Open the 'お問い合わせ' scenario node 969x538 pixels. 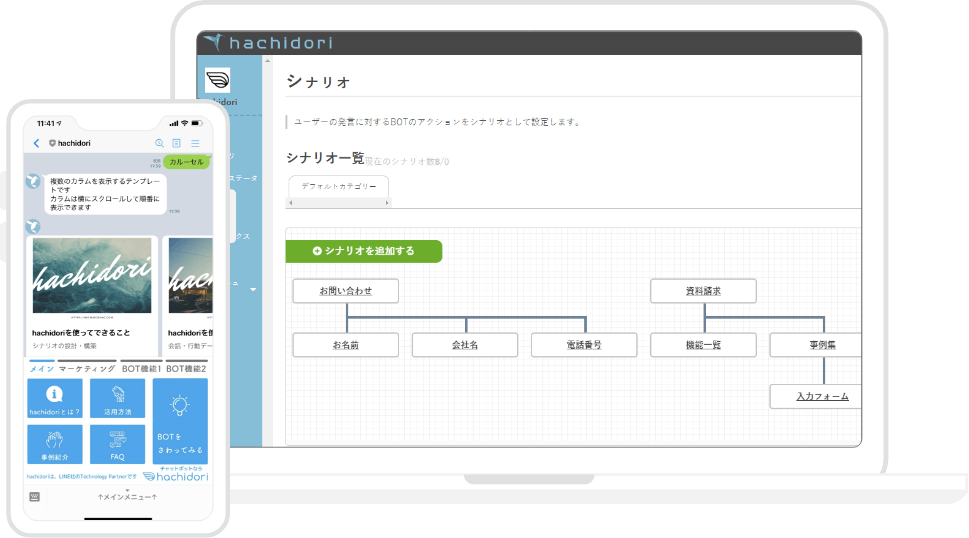tap(345, 291)
